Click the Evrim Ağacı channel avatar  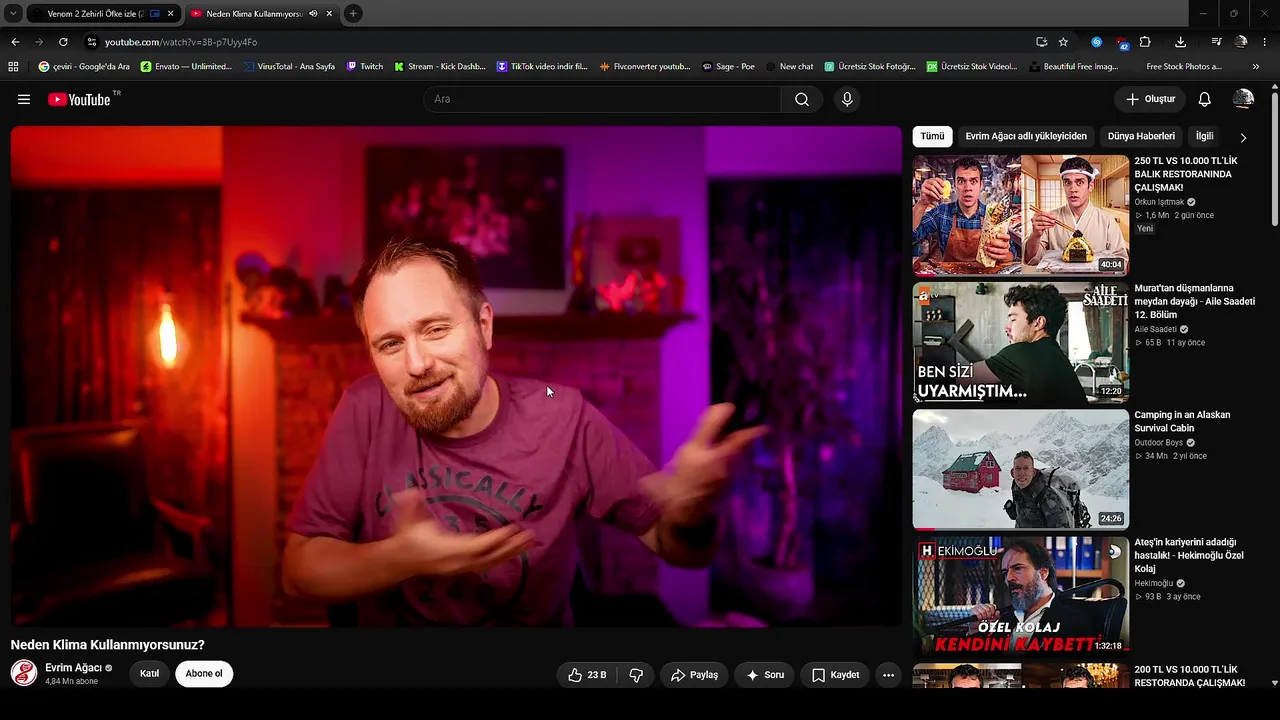24,673
